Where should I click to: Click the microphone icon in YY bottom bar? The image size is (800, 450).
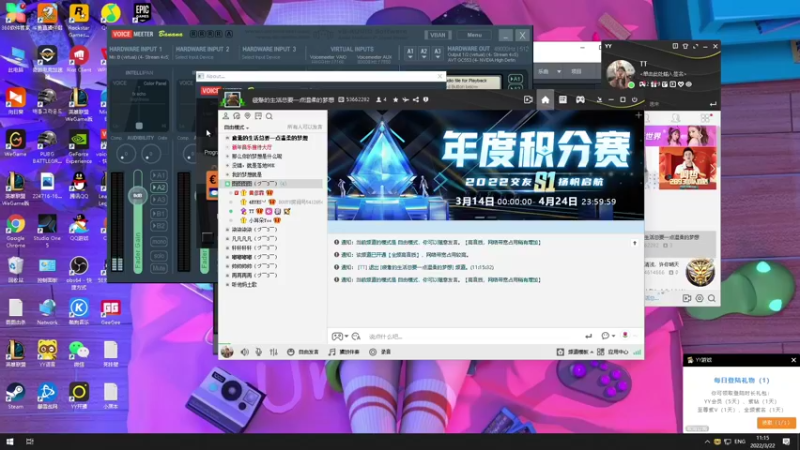[259, 352]
